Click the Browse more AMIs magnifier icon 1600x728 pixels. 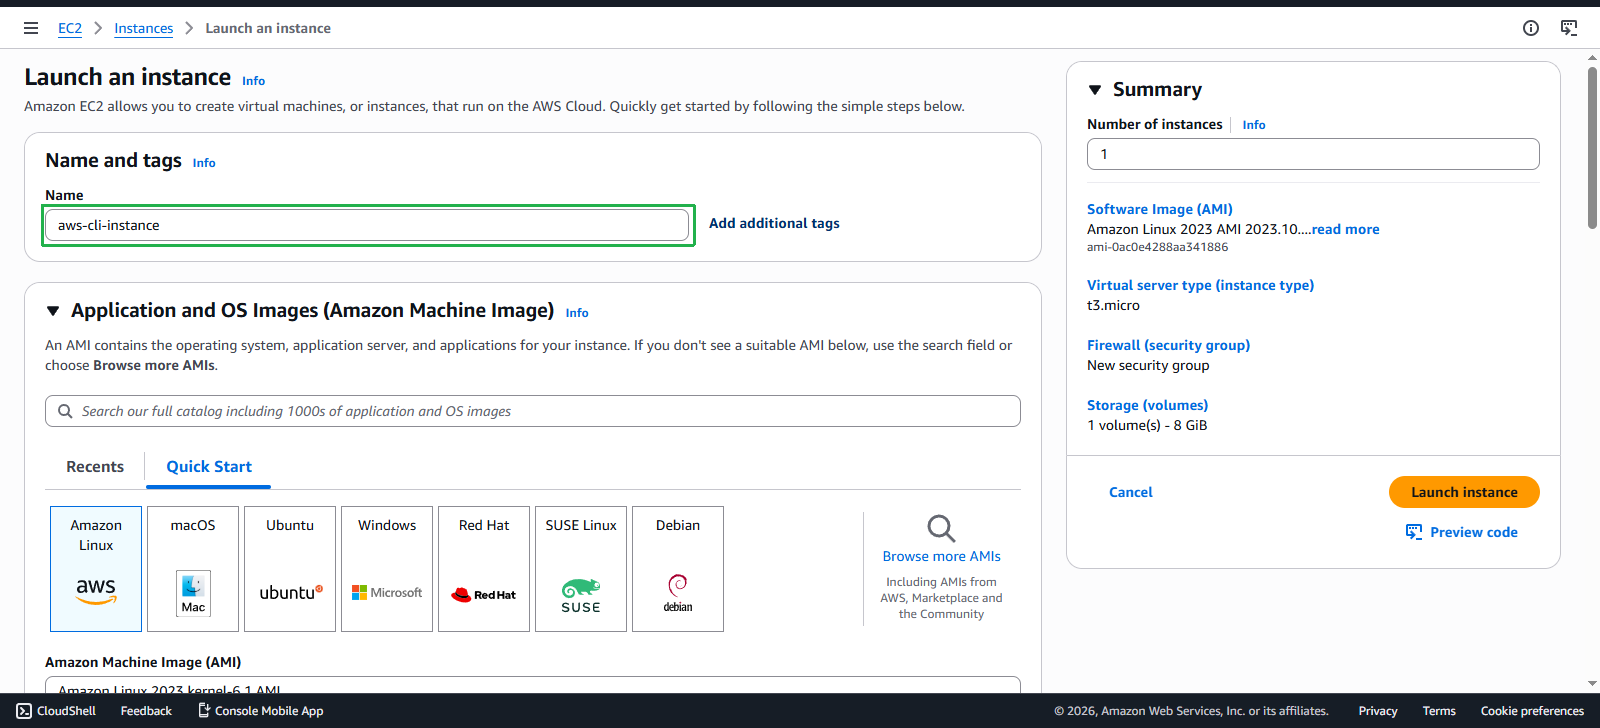point(941,528)
